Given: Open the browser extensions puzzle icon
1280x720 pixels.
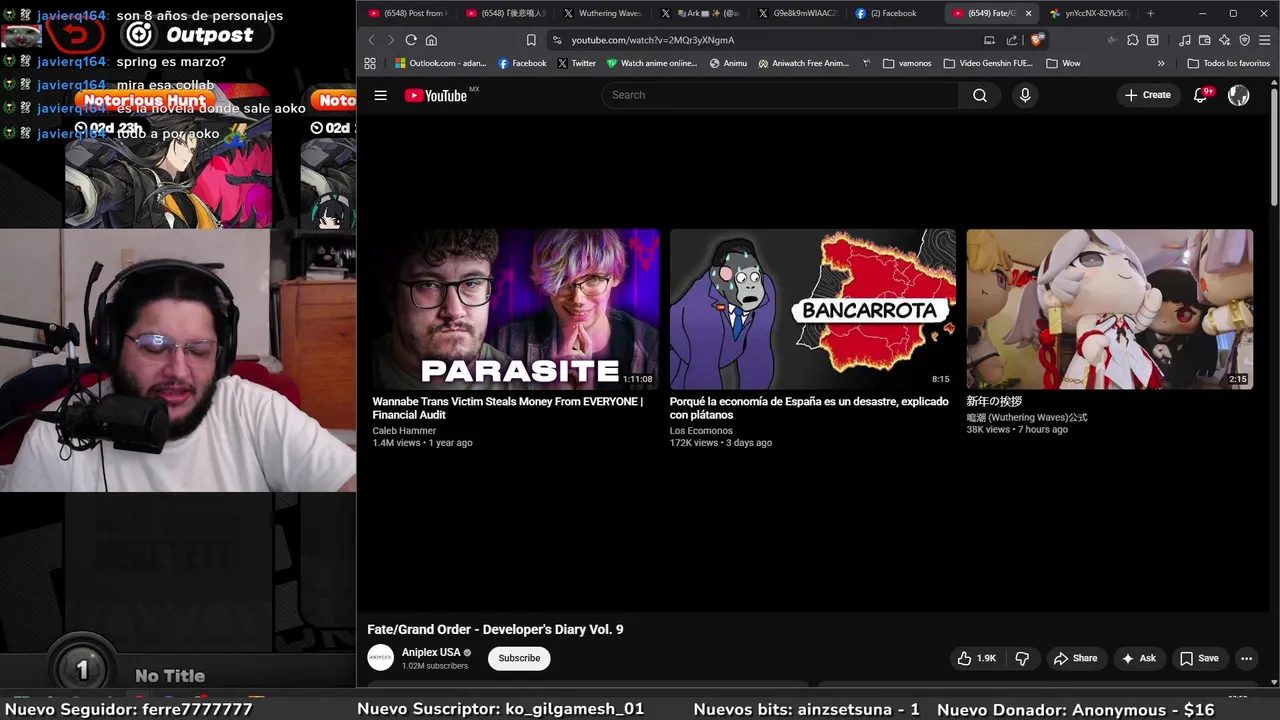Looking at the screenshot, I should 1132,40.
